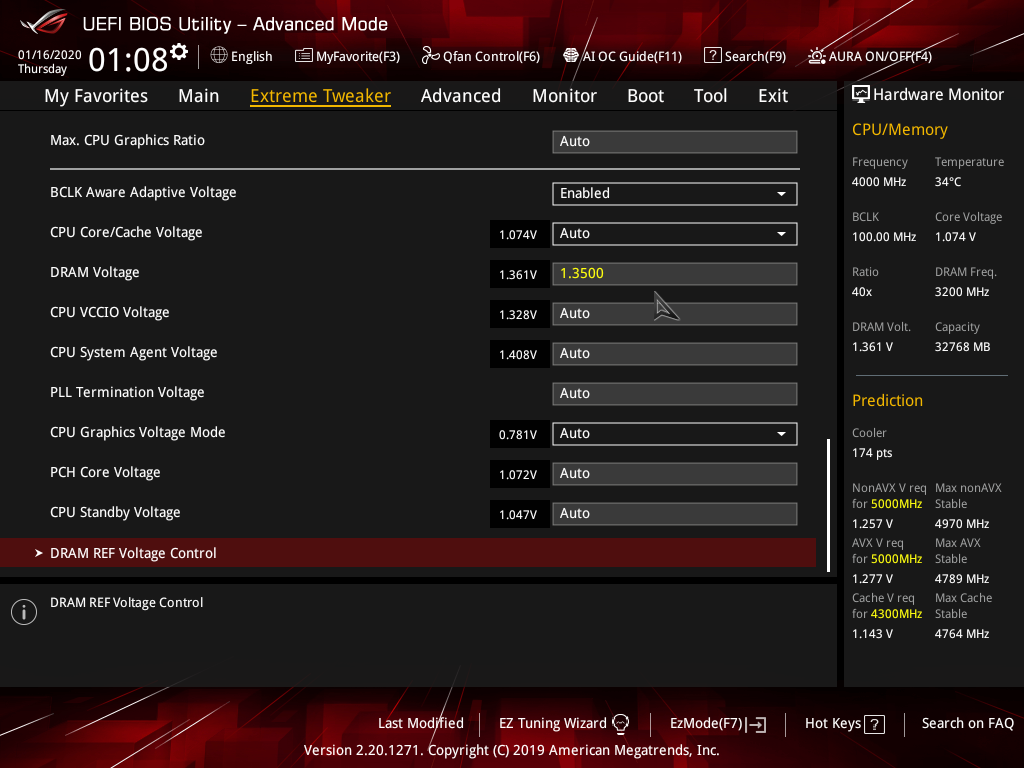Click English language selector
This screenshot has width=1024, height=768.
coord(251,57)
